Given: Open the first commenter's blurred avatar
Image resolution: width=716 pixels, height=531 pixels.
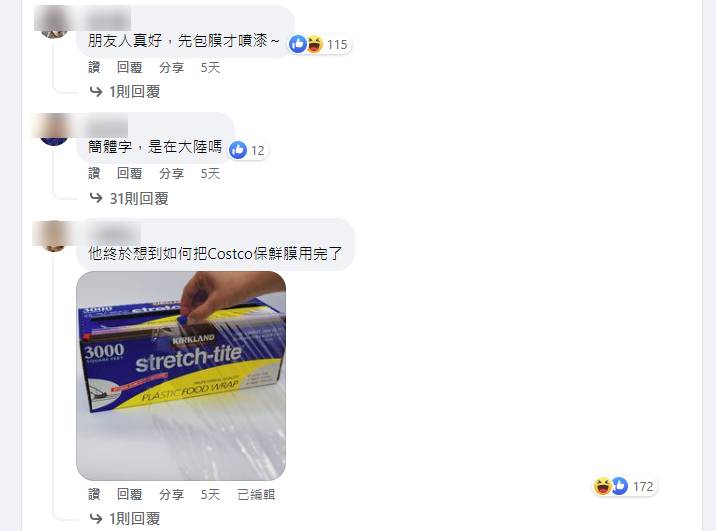Looking at the screenshot, I should (x=54, y=25).
